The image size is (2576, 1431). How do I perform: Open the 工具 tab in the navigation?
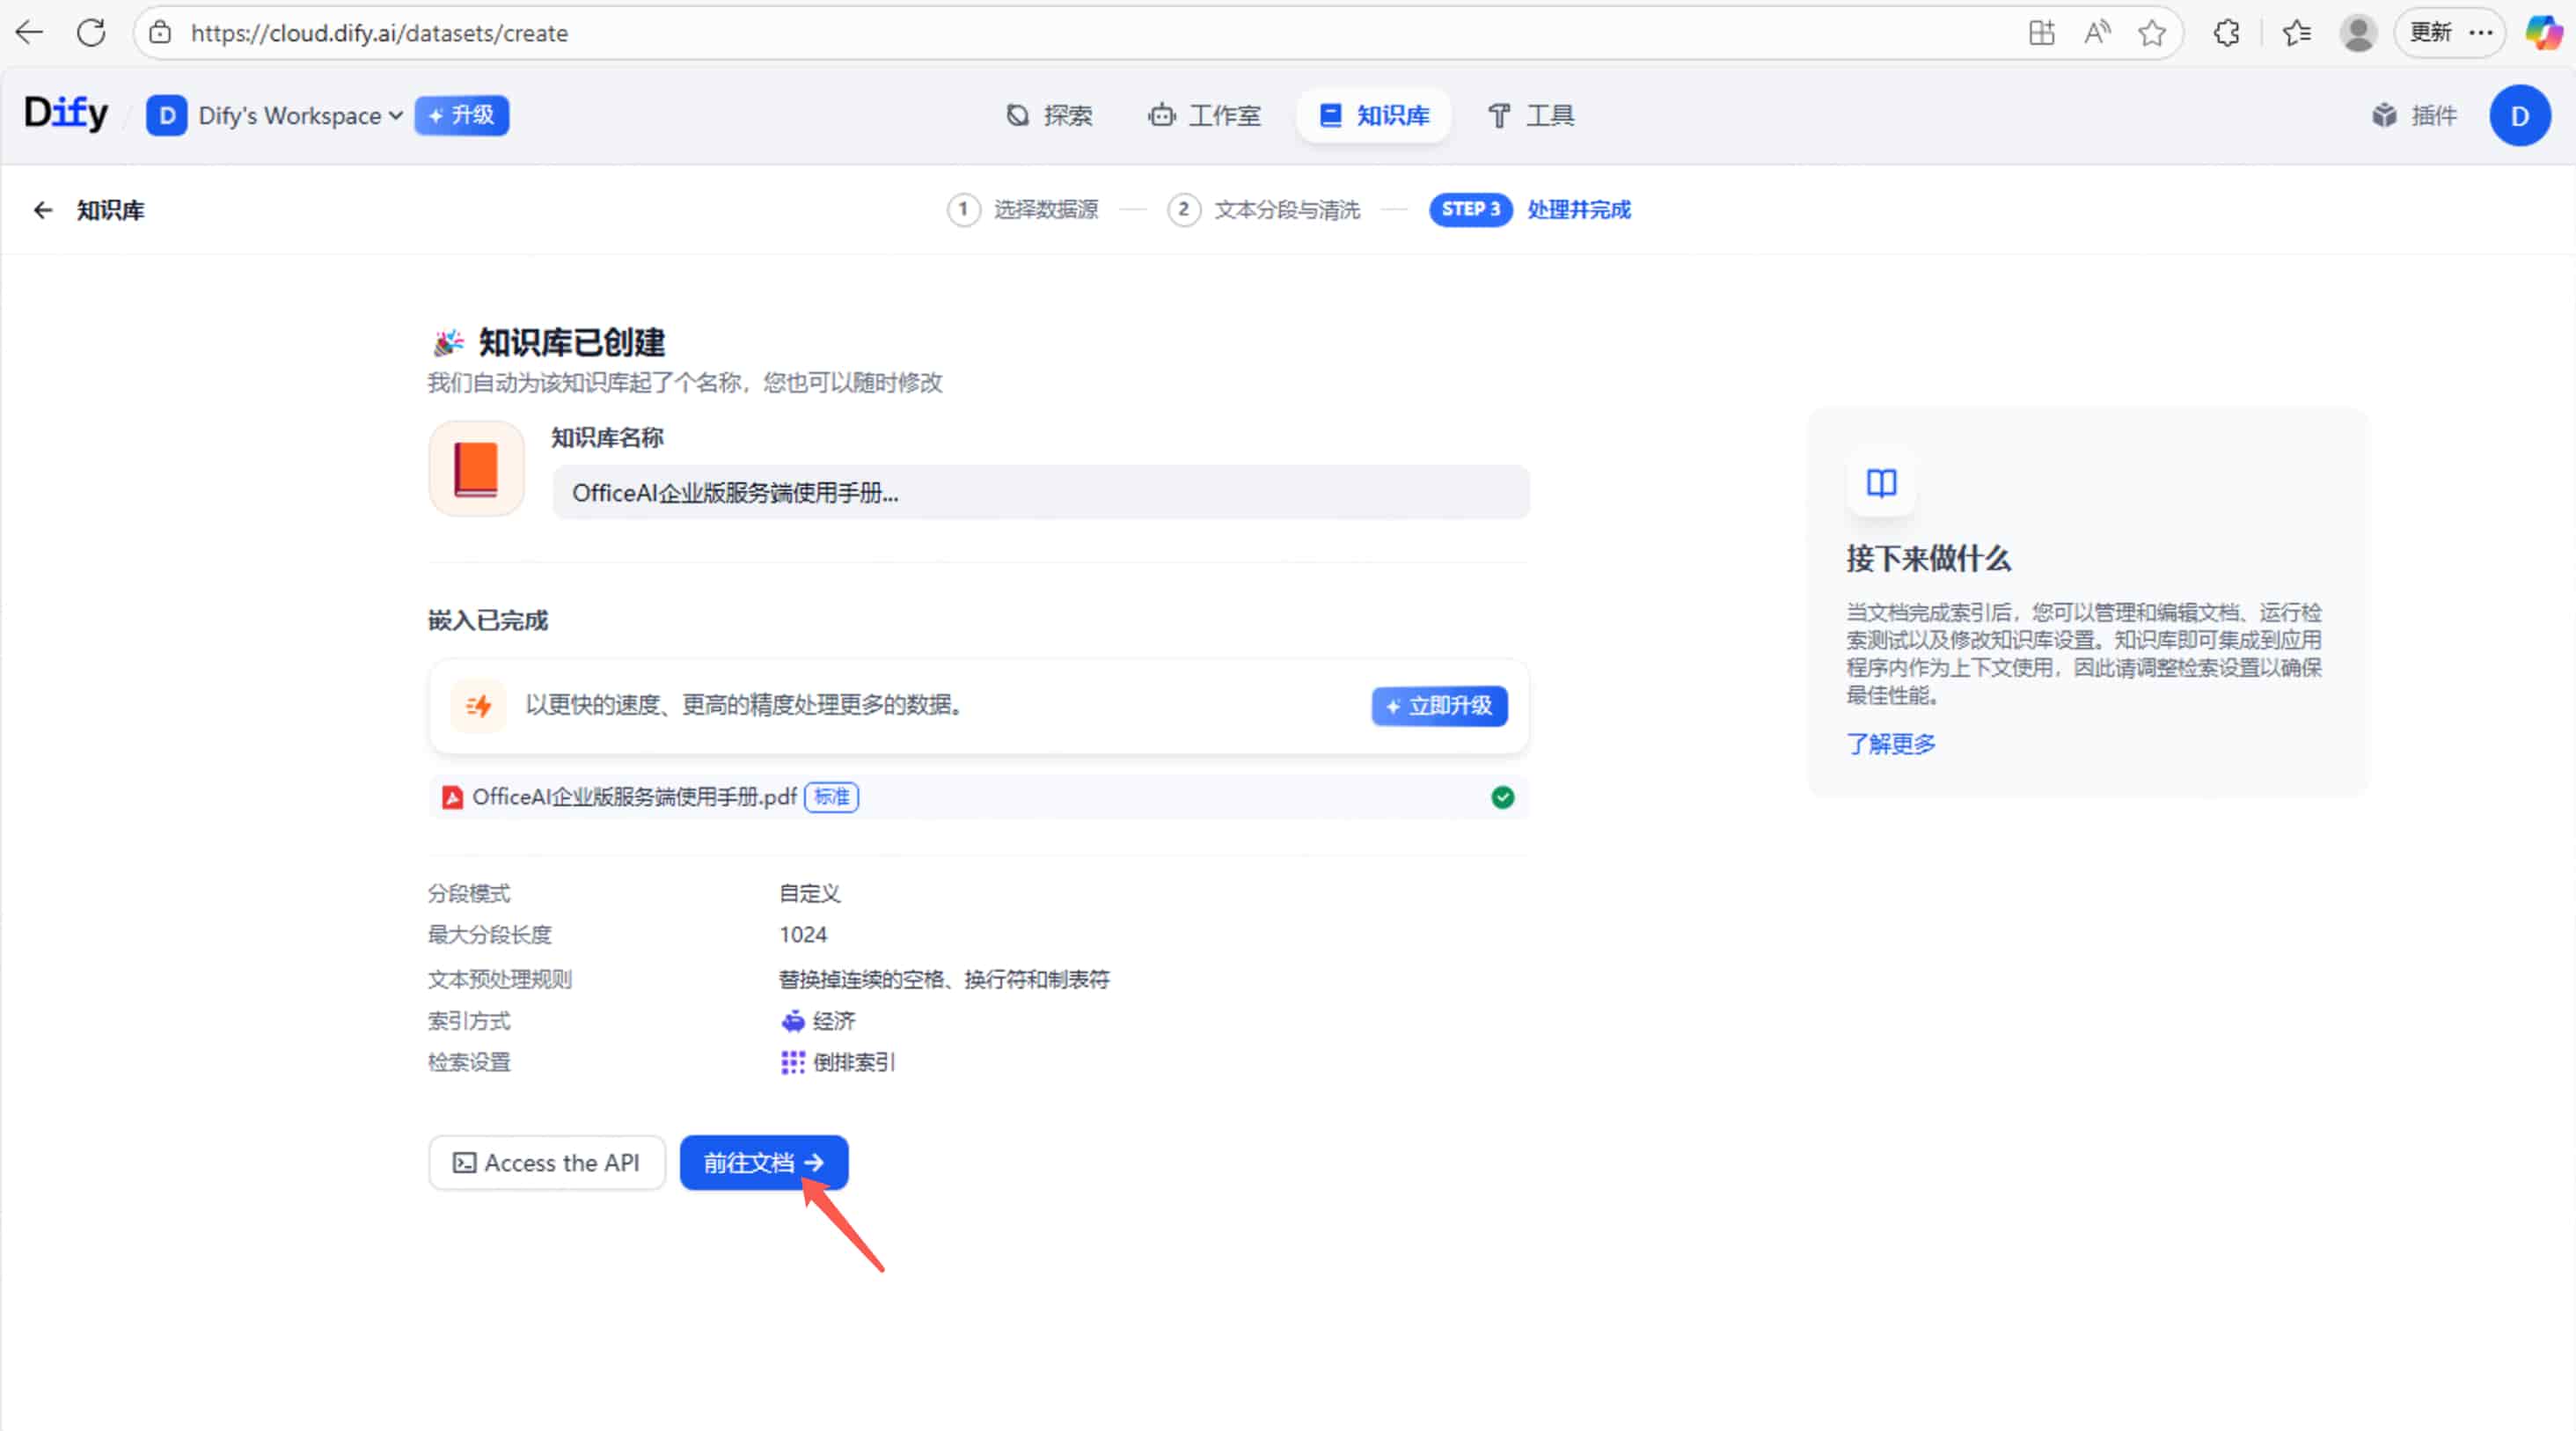[x=1530, y=115]
